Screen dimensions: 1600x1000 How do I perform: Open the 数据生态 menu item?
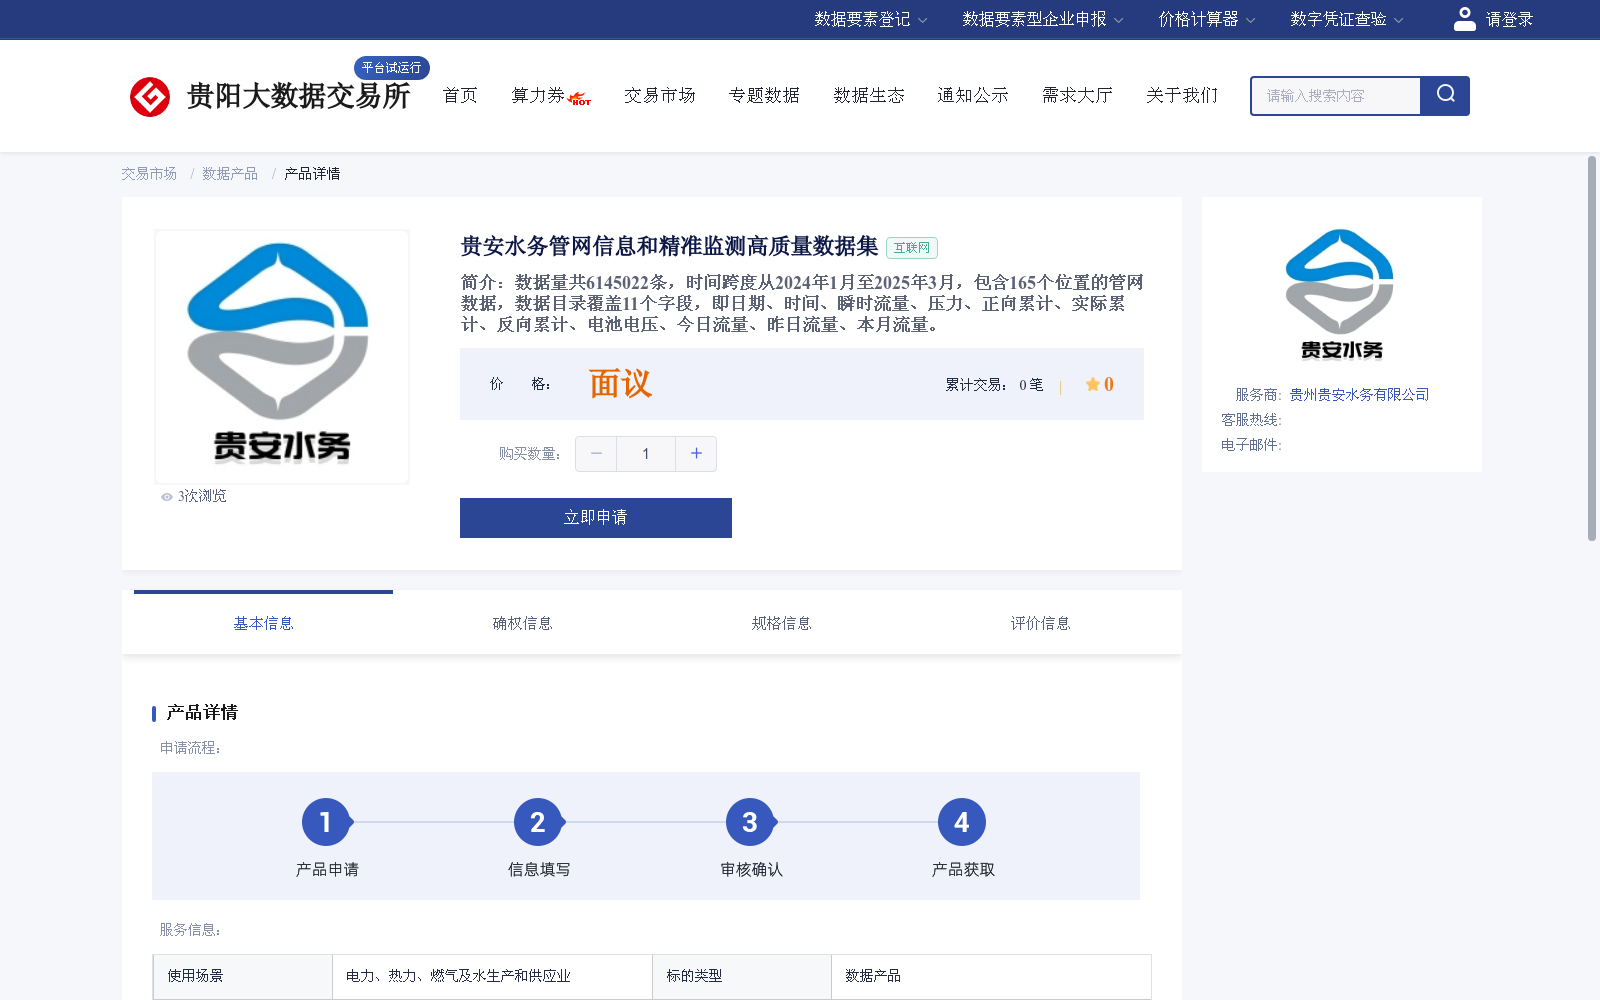(x=869, y=95)
